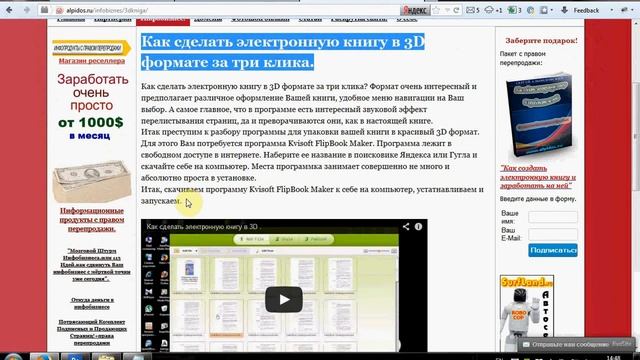The image size is (640, 360).
Task: Click the 'Kvisoft FlipBook Maker' text in the last paragraph
Action: point(291,189)
